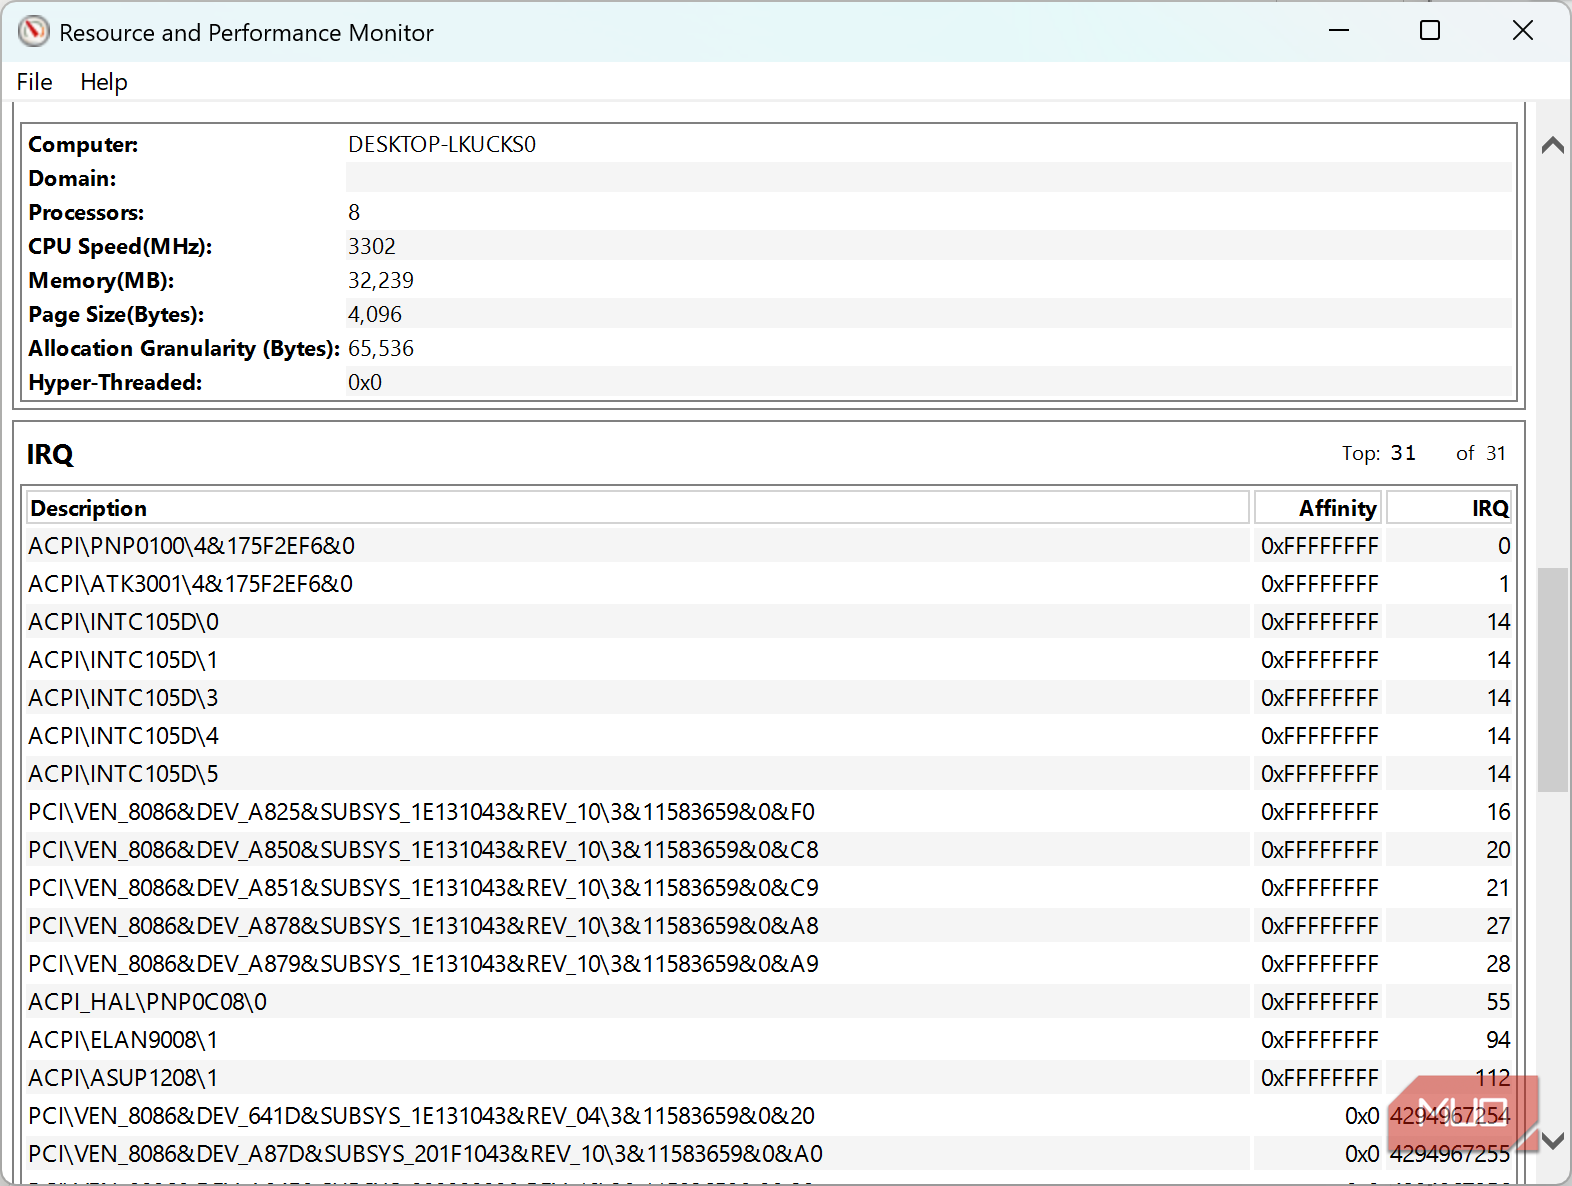
Task: Select the ACPI\INTC105D\3 row
Action: (x=769, y=698)
